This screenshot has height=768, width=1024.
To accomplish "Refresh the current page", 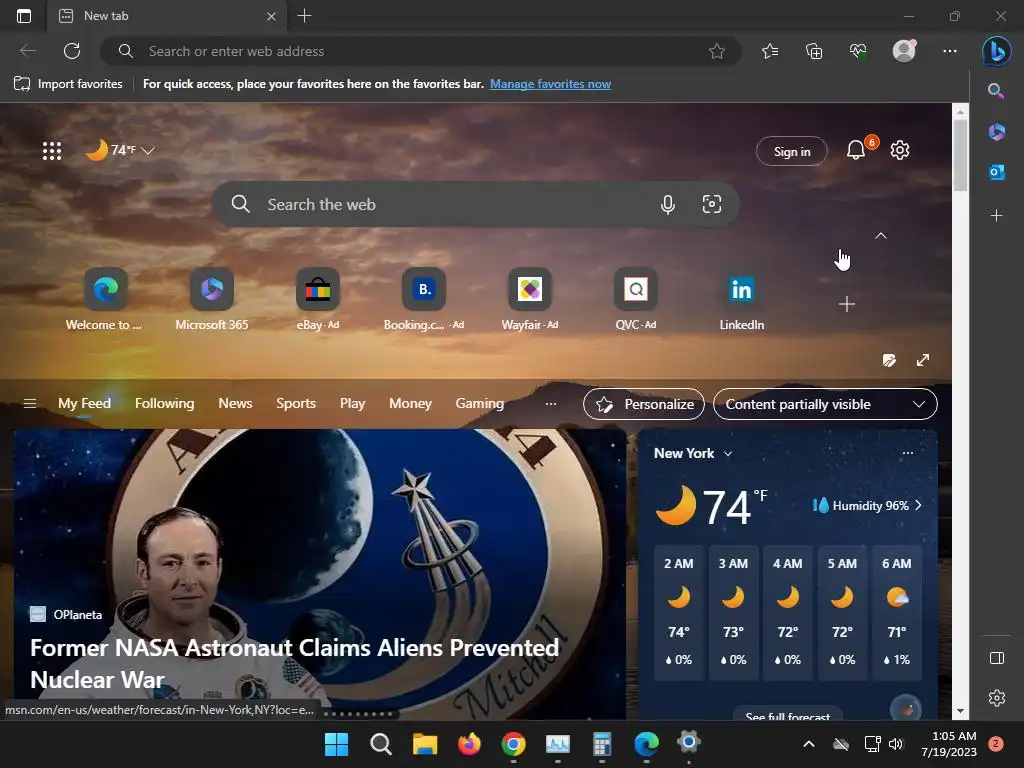I will click(x=72, y=51).
